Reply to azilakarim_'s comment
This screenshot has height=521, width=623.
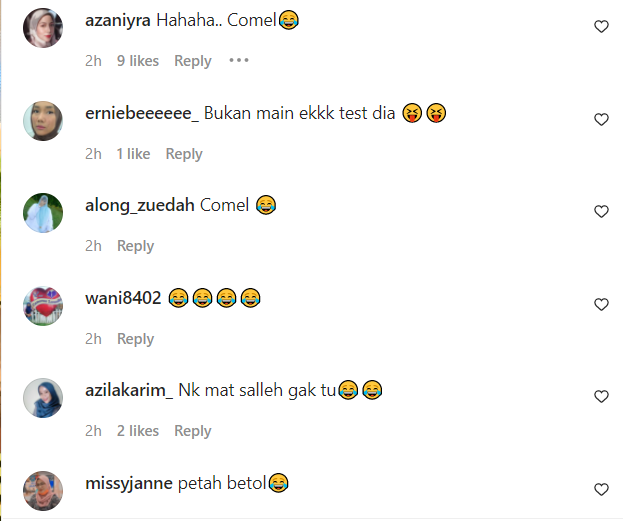coord(193,431)
